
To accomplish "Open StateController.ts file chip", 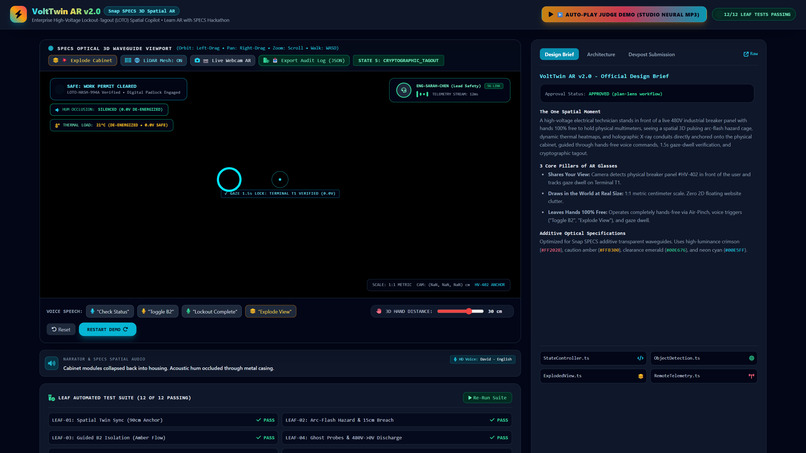I will pos(593,358).
